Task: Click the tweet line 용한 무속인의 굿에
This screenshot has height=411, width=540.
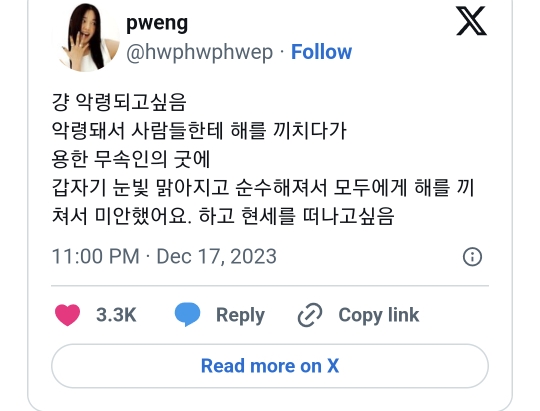Action: tap(131, 159)
